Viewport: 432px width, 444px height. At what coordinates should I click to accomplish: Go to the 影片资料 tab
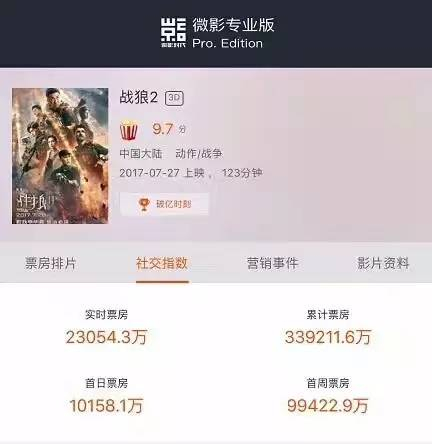[383, 263]
